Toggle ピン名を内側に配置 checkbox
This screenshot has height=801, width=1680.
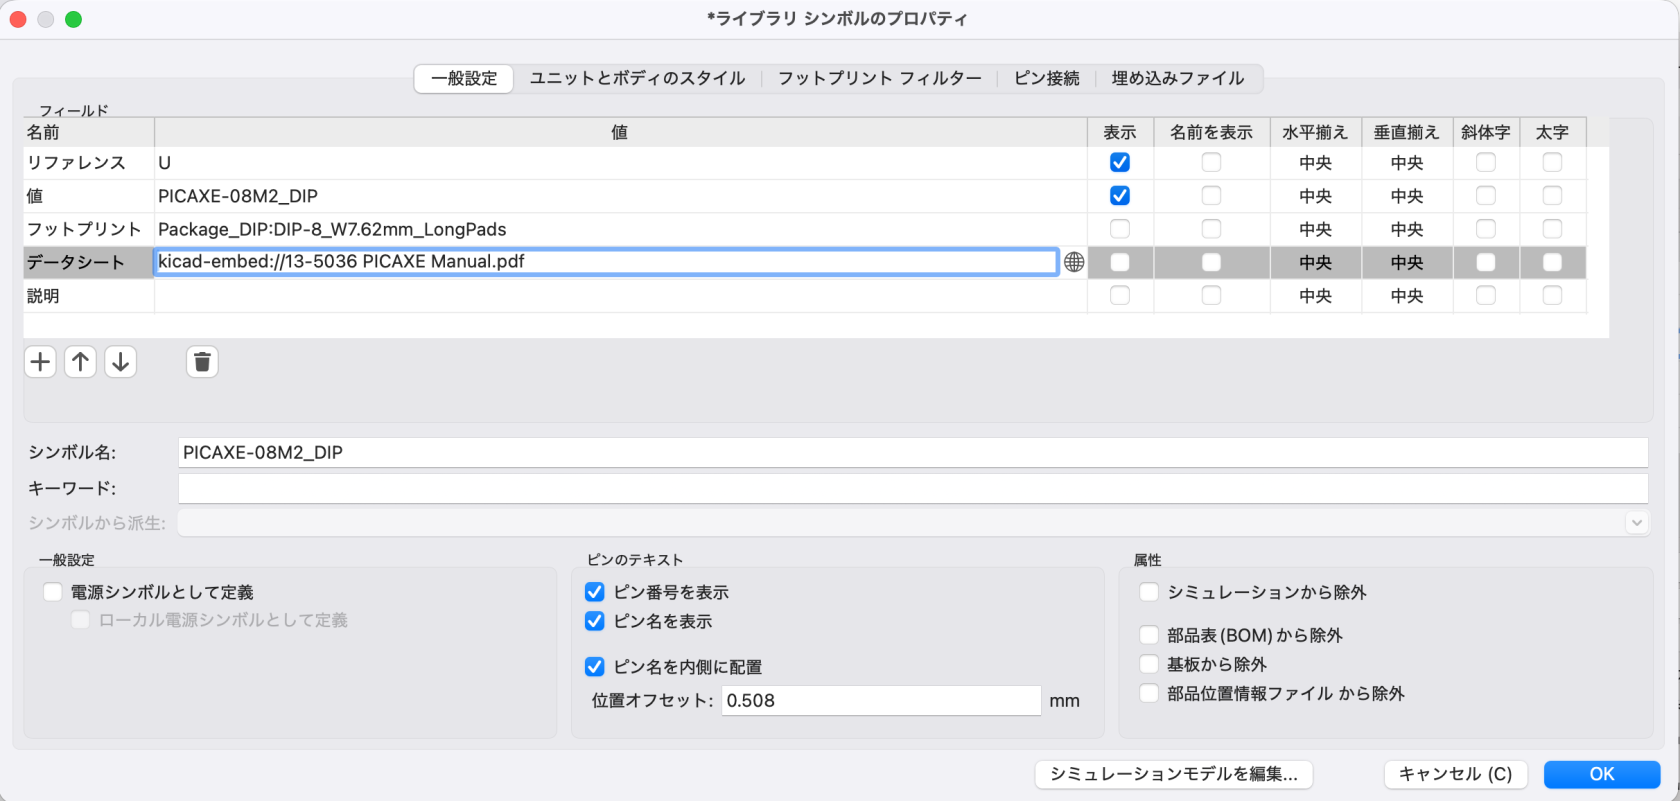coord(595,667)
